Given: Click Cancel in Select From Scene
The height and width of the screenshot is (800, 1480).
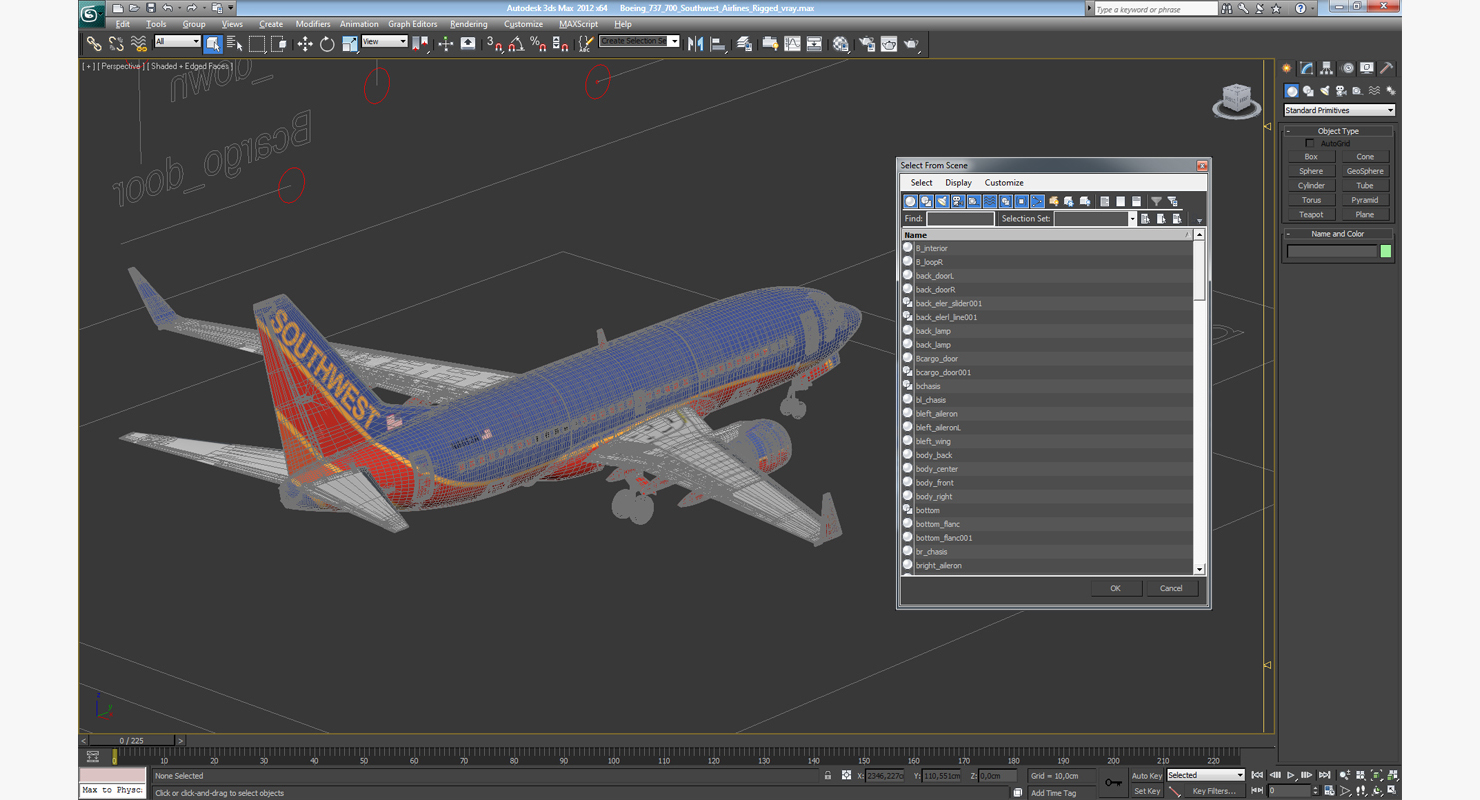Looking at the screenshot, I should [x=1171, y=588].
